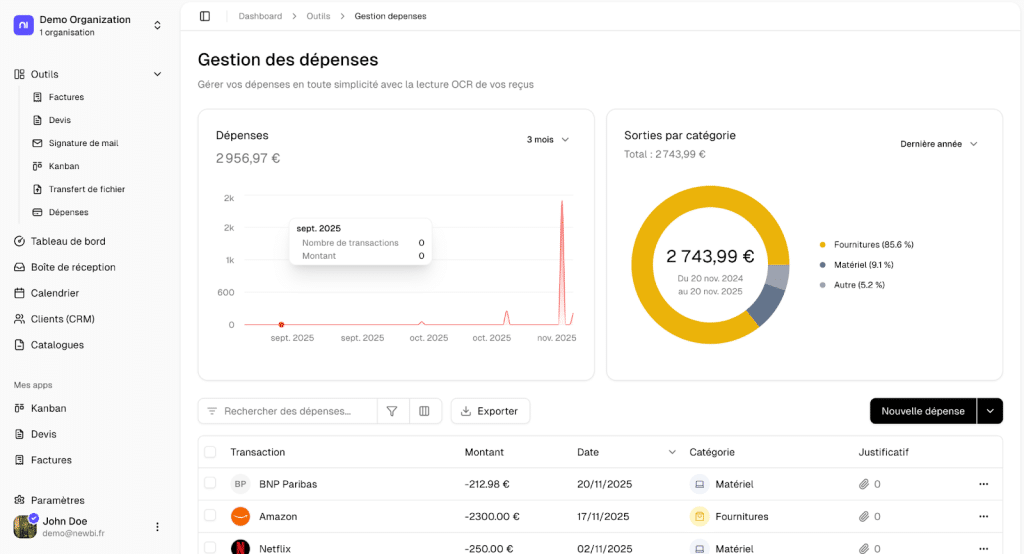
Task: Tick the Amazon transaction checkbox
Action: 210,516
